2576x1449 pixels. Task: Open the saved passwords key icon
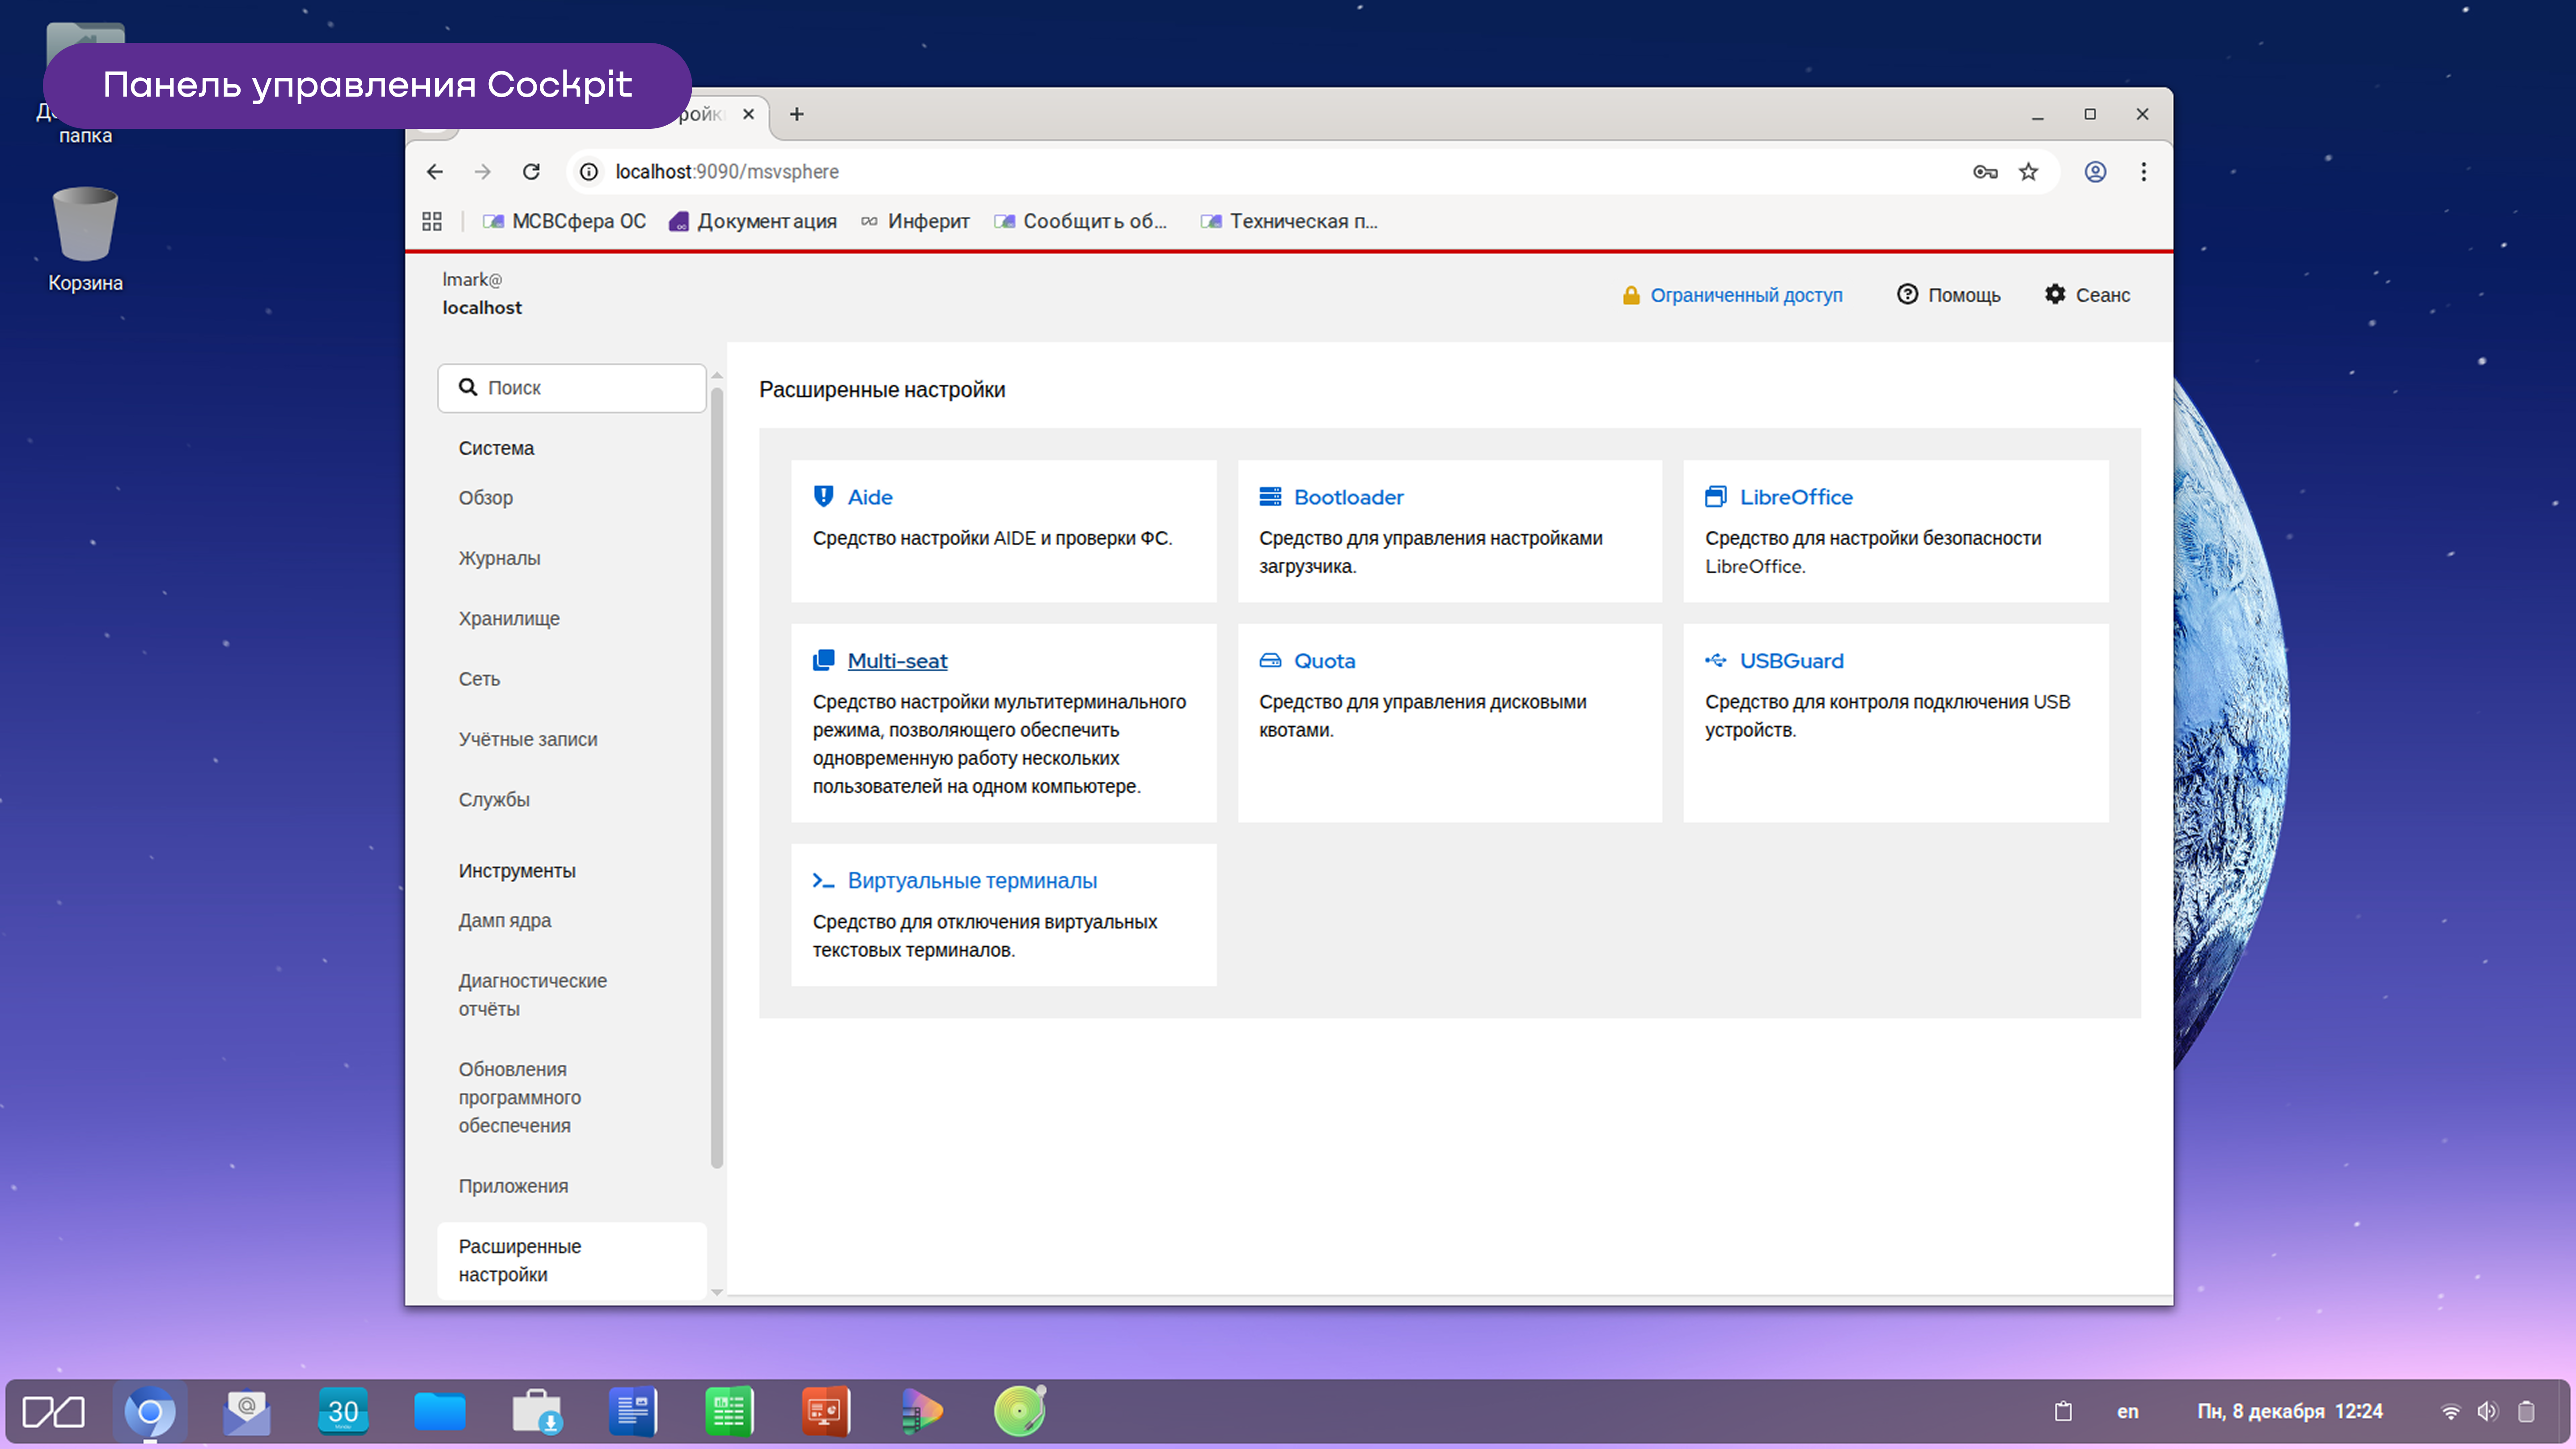point(1985,172)
